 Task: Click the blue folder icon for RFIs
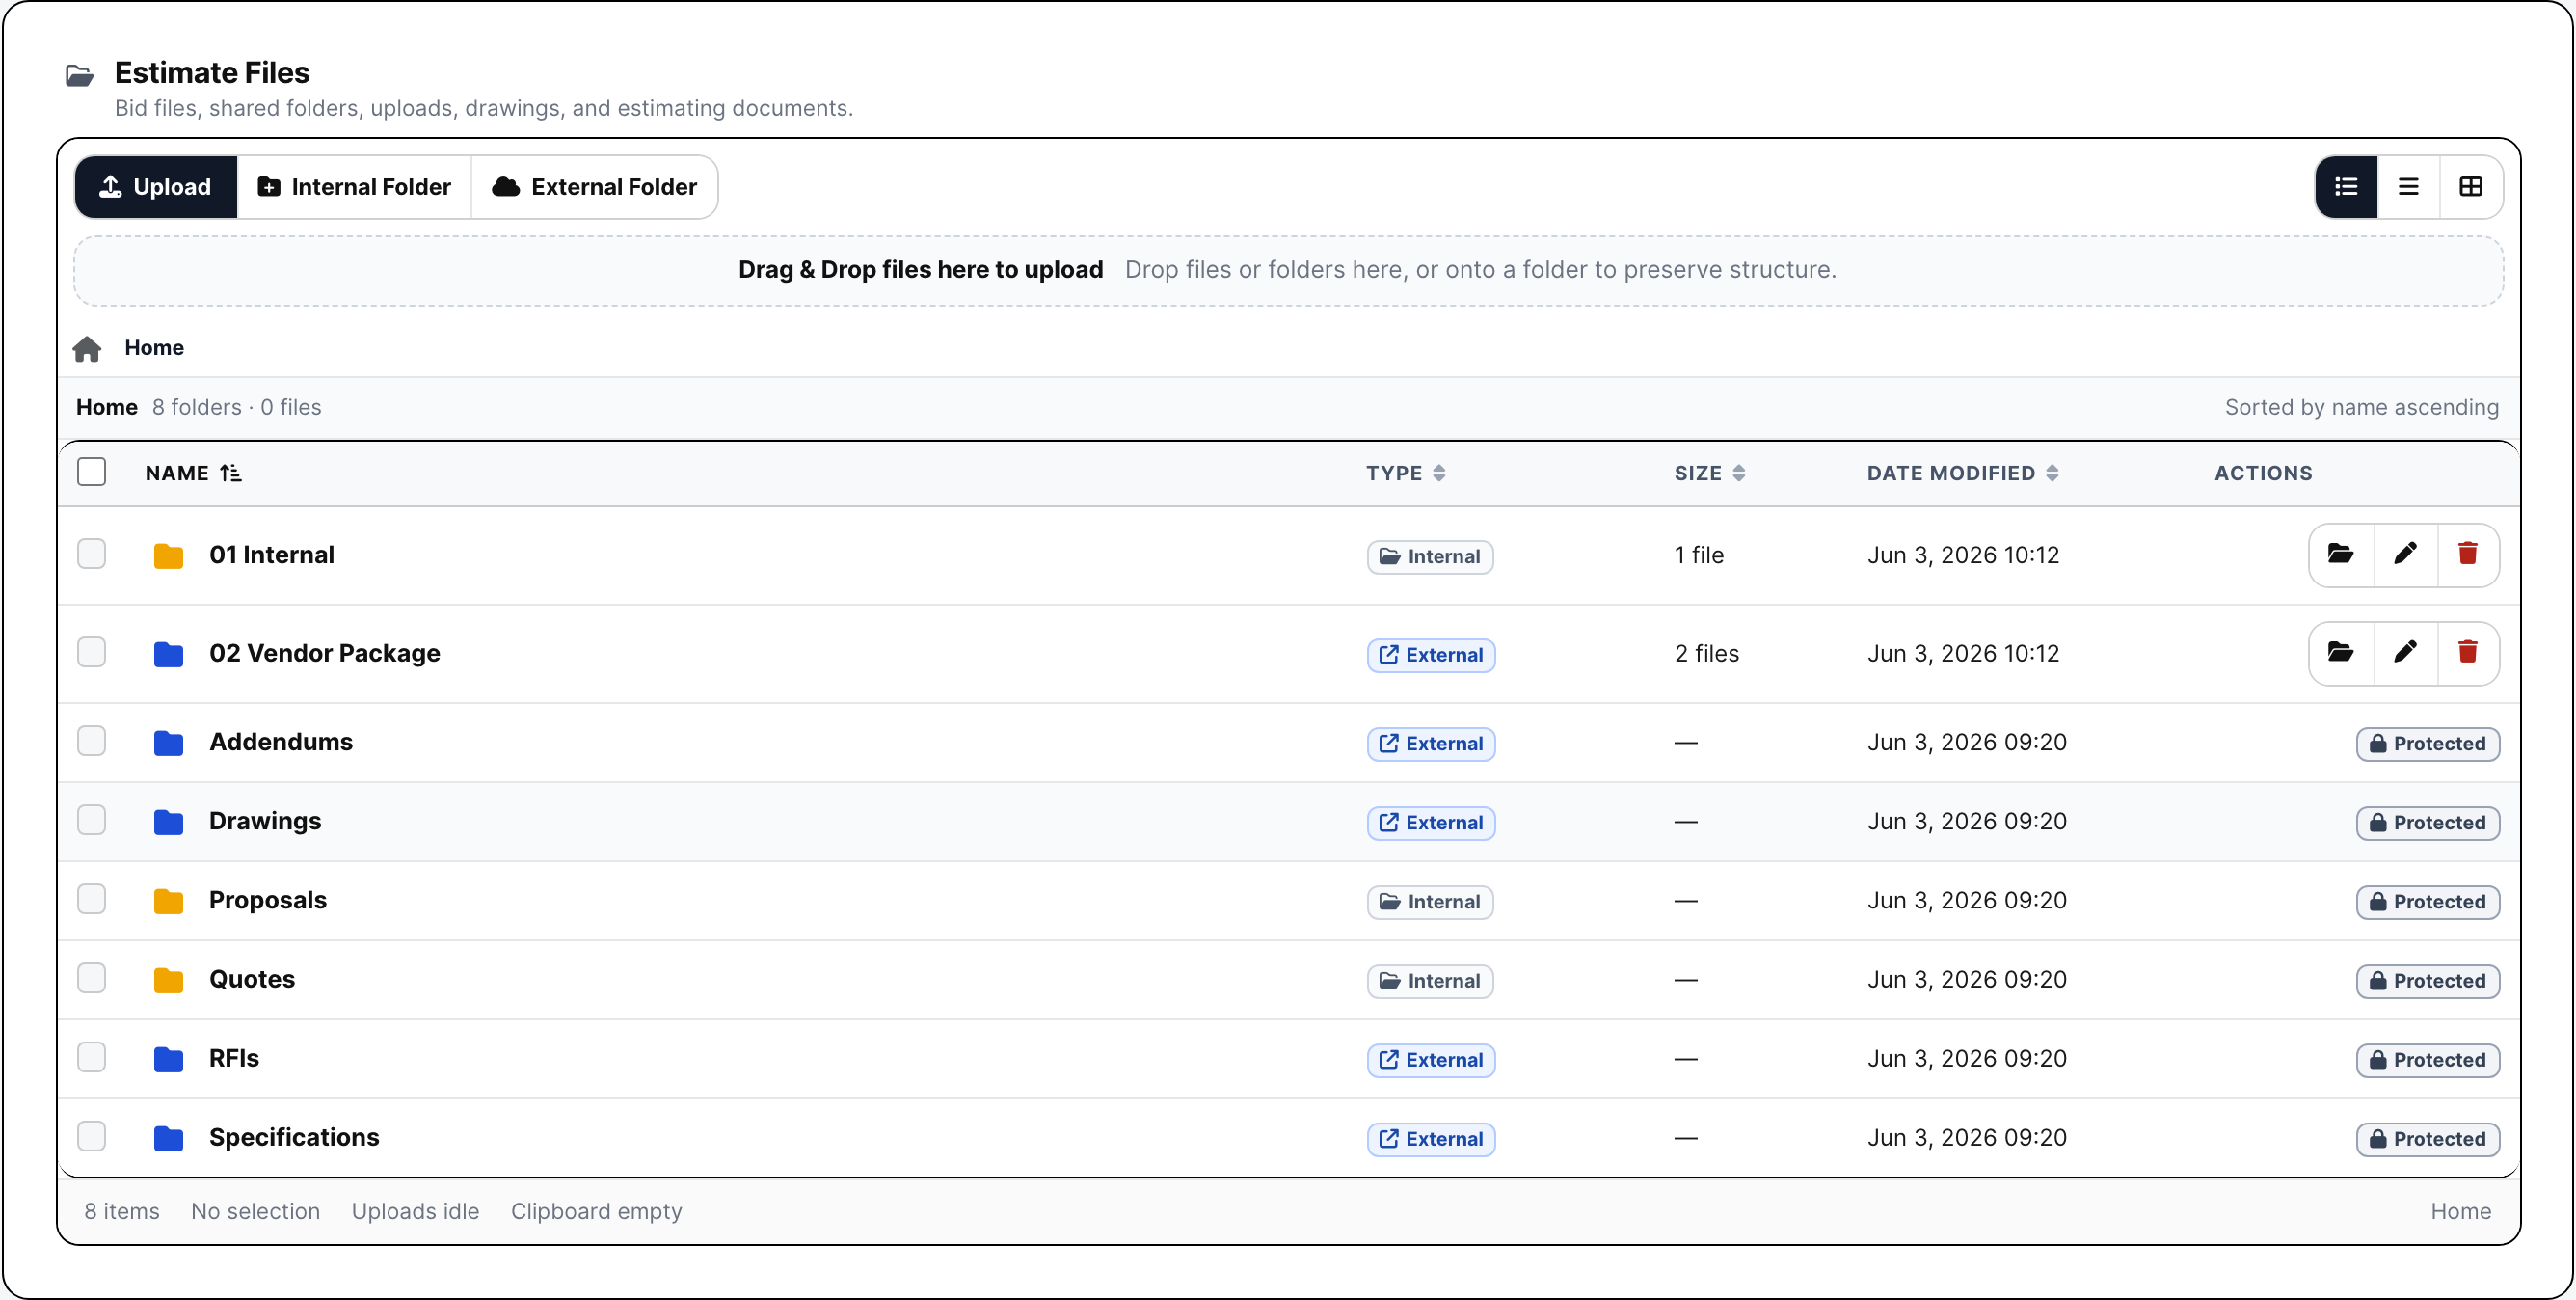tap(168, 1059)
